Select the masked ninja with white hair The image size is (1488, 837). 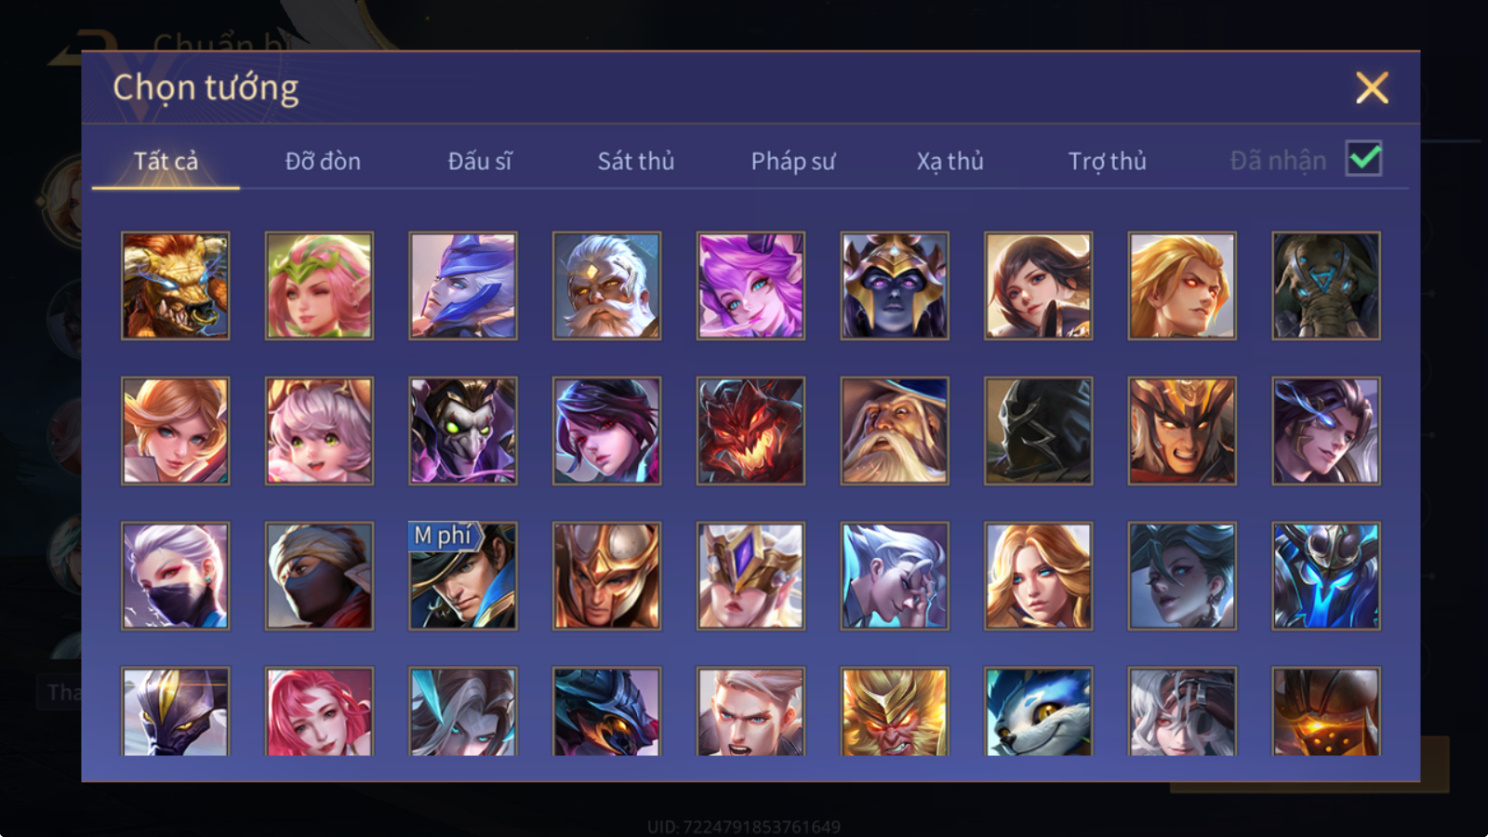tap(175, 576)
